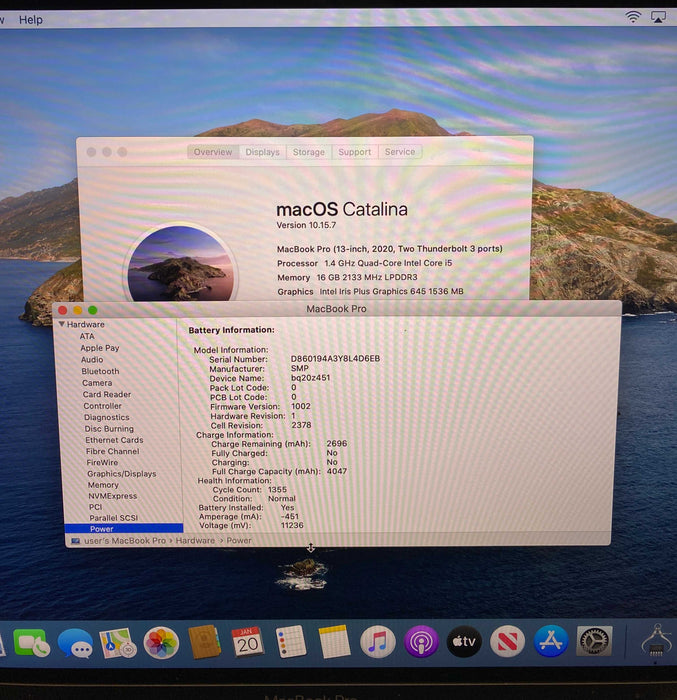Click Cycle Count value 1355
Viewport: 677px width, 700px height.
click(277, 489)
